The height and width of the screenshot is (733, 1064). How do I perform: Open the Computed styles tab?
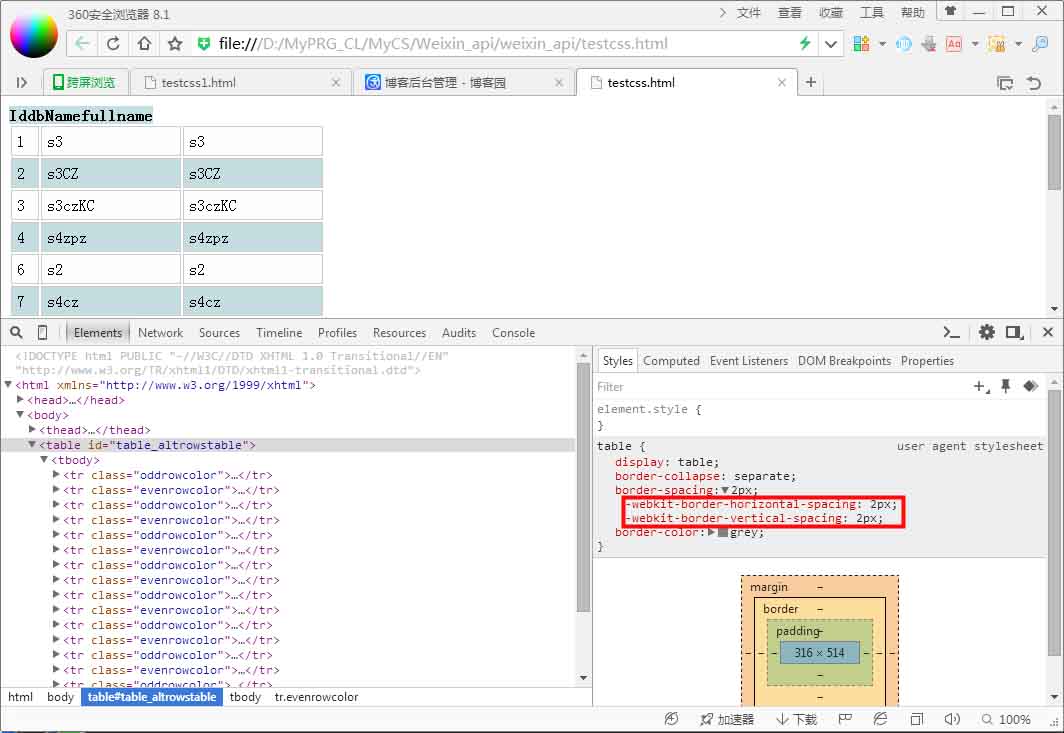[x=671, y=361]
